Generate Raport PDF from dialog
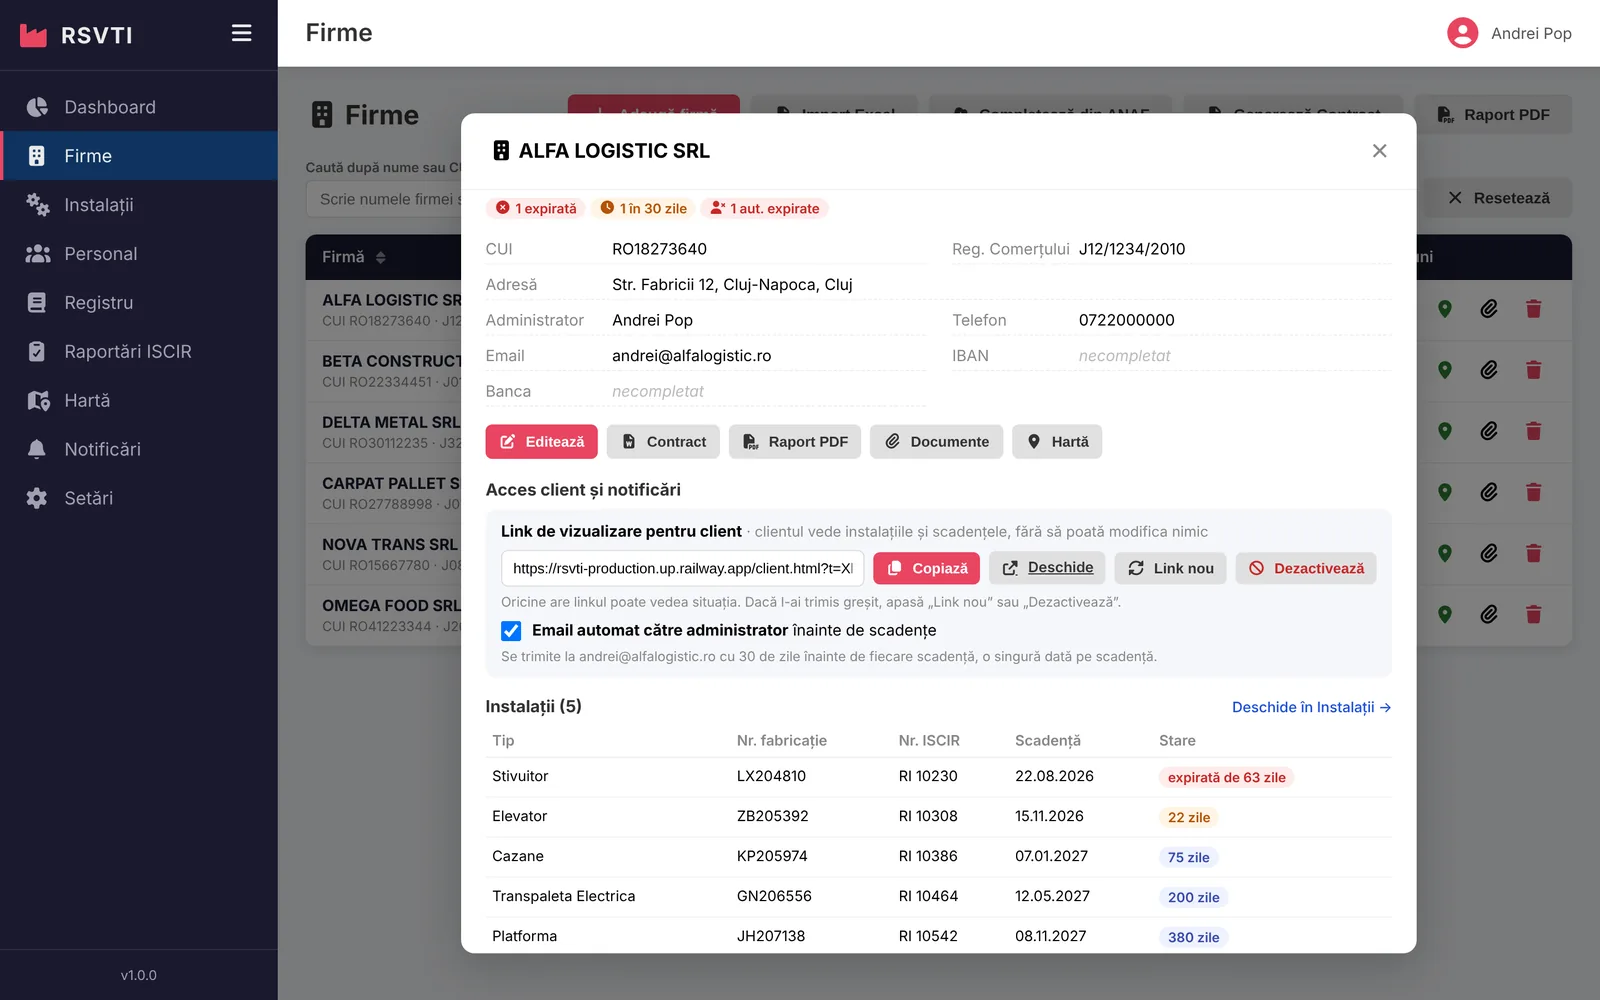 click(x=795, y=442)
